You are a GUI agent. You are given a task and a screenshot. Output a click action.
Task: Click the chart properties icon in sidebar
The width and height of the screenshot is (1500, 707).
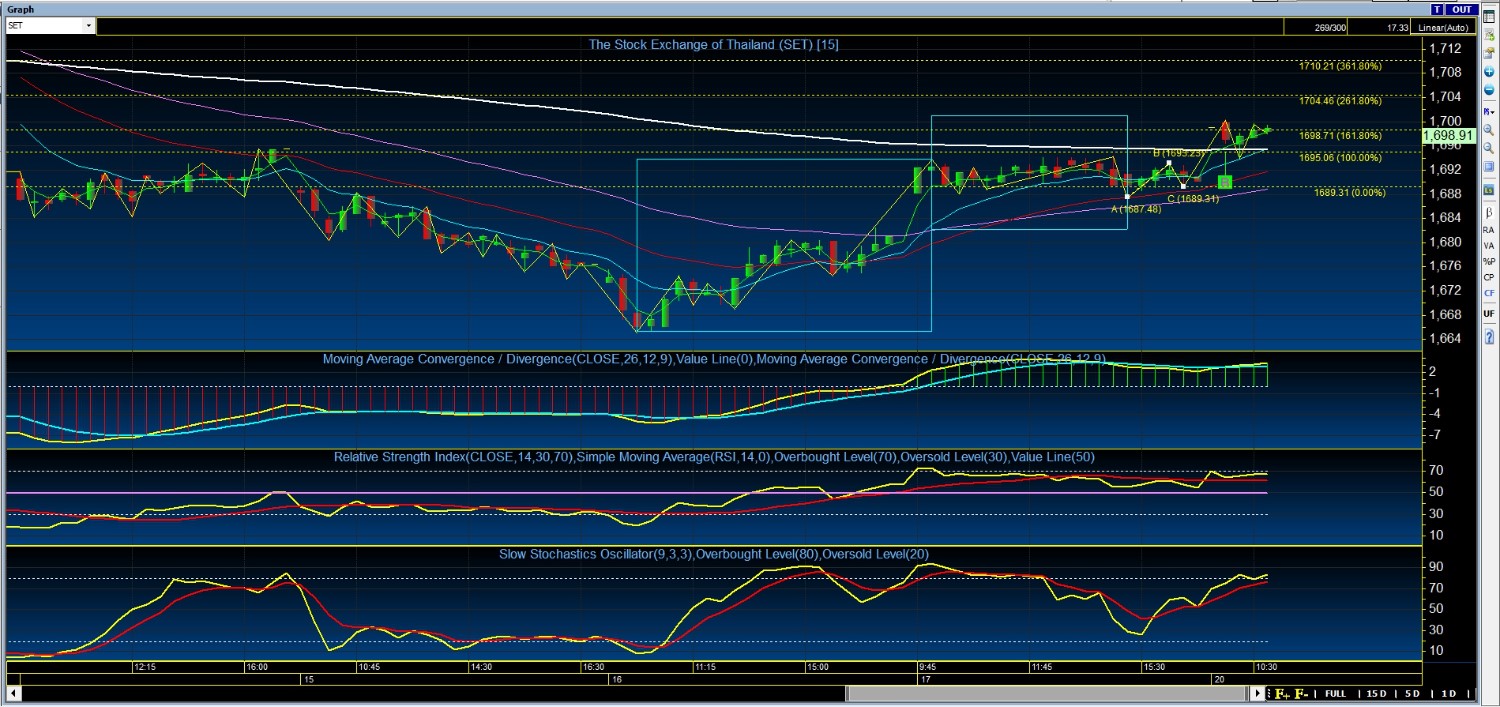(1489, 53)
